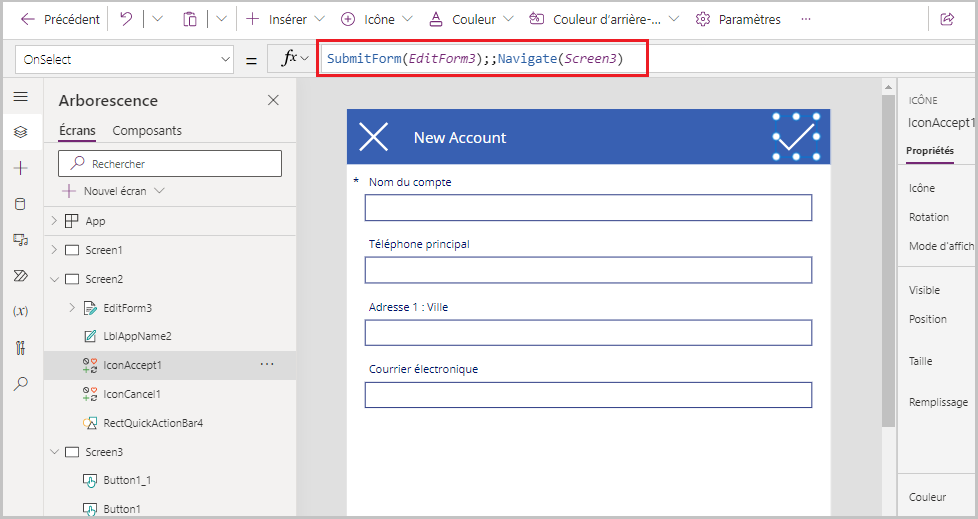Click the Adresse 1 : Ville input field
The image size is (978, 519).
tap(588, 332)
